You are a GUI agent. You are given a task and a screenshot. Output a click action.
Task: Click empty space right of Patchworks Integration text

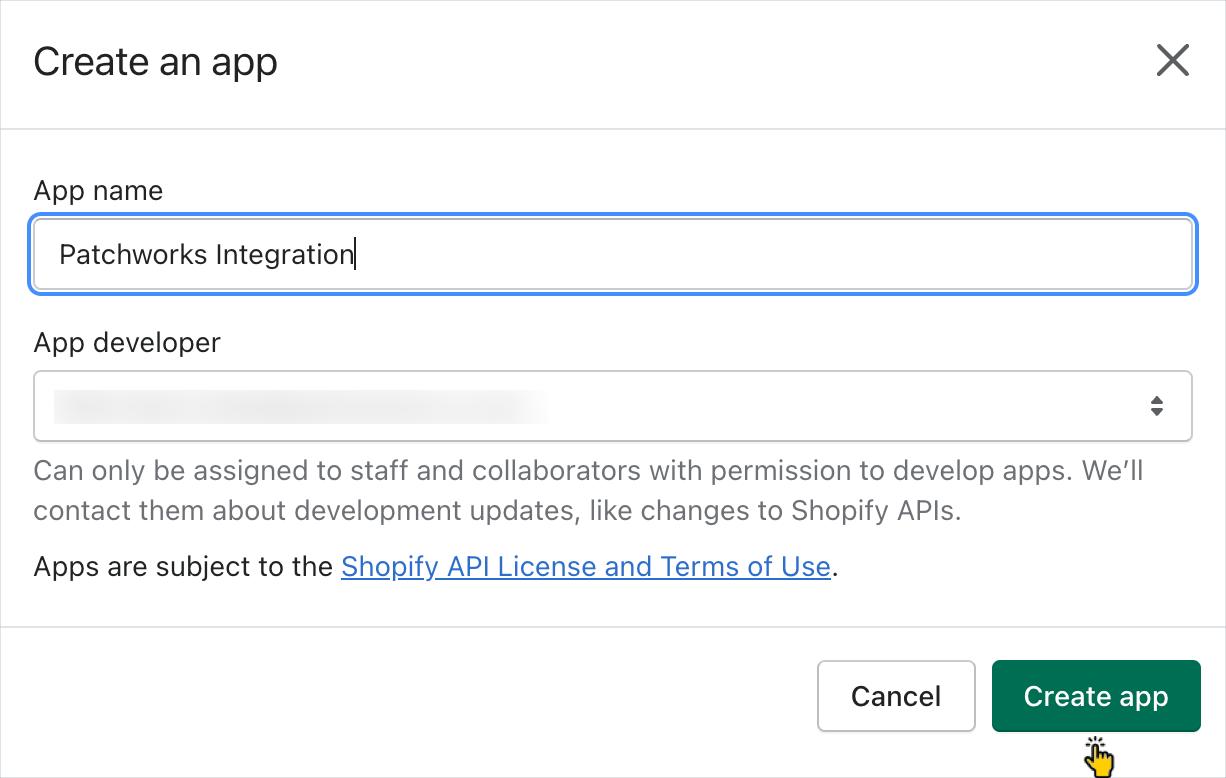(x=760, y=255)
